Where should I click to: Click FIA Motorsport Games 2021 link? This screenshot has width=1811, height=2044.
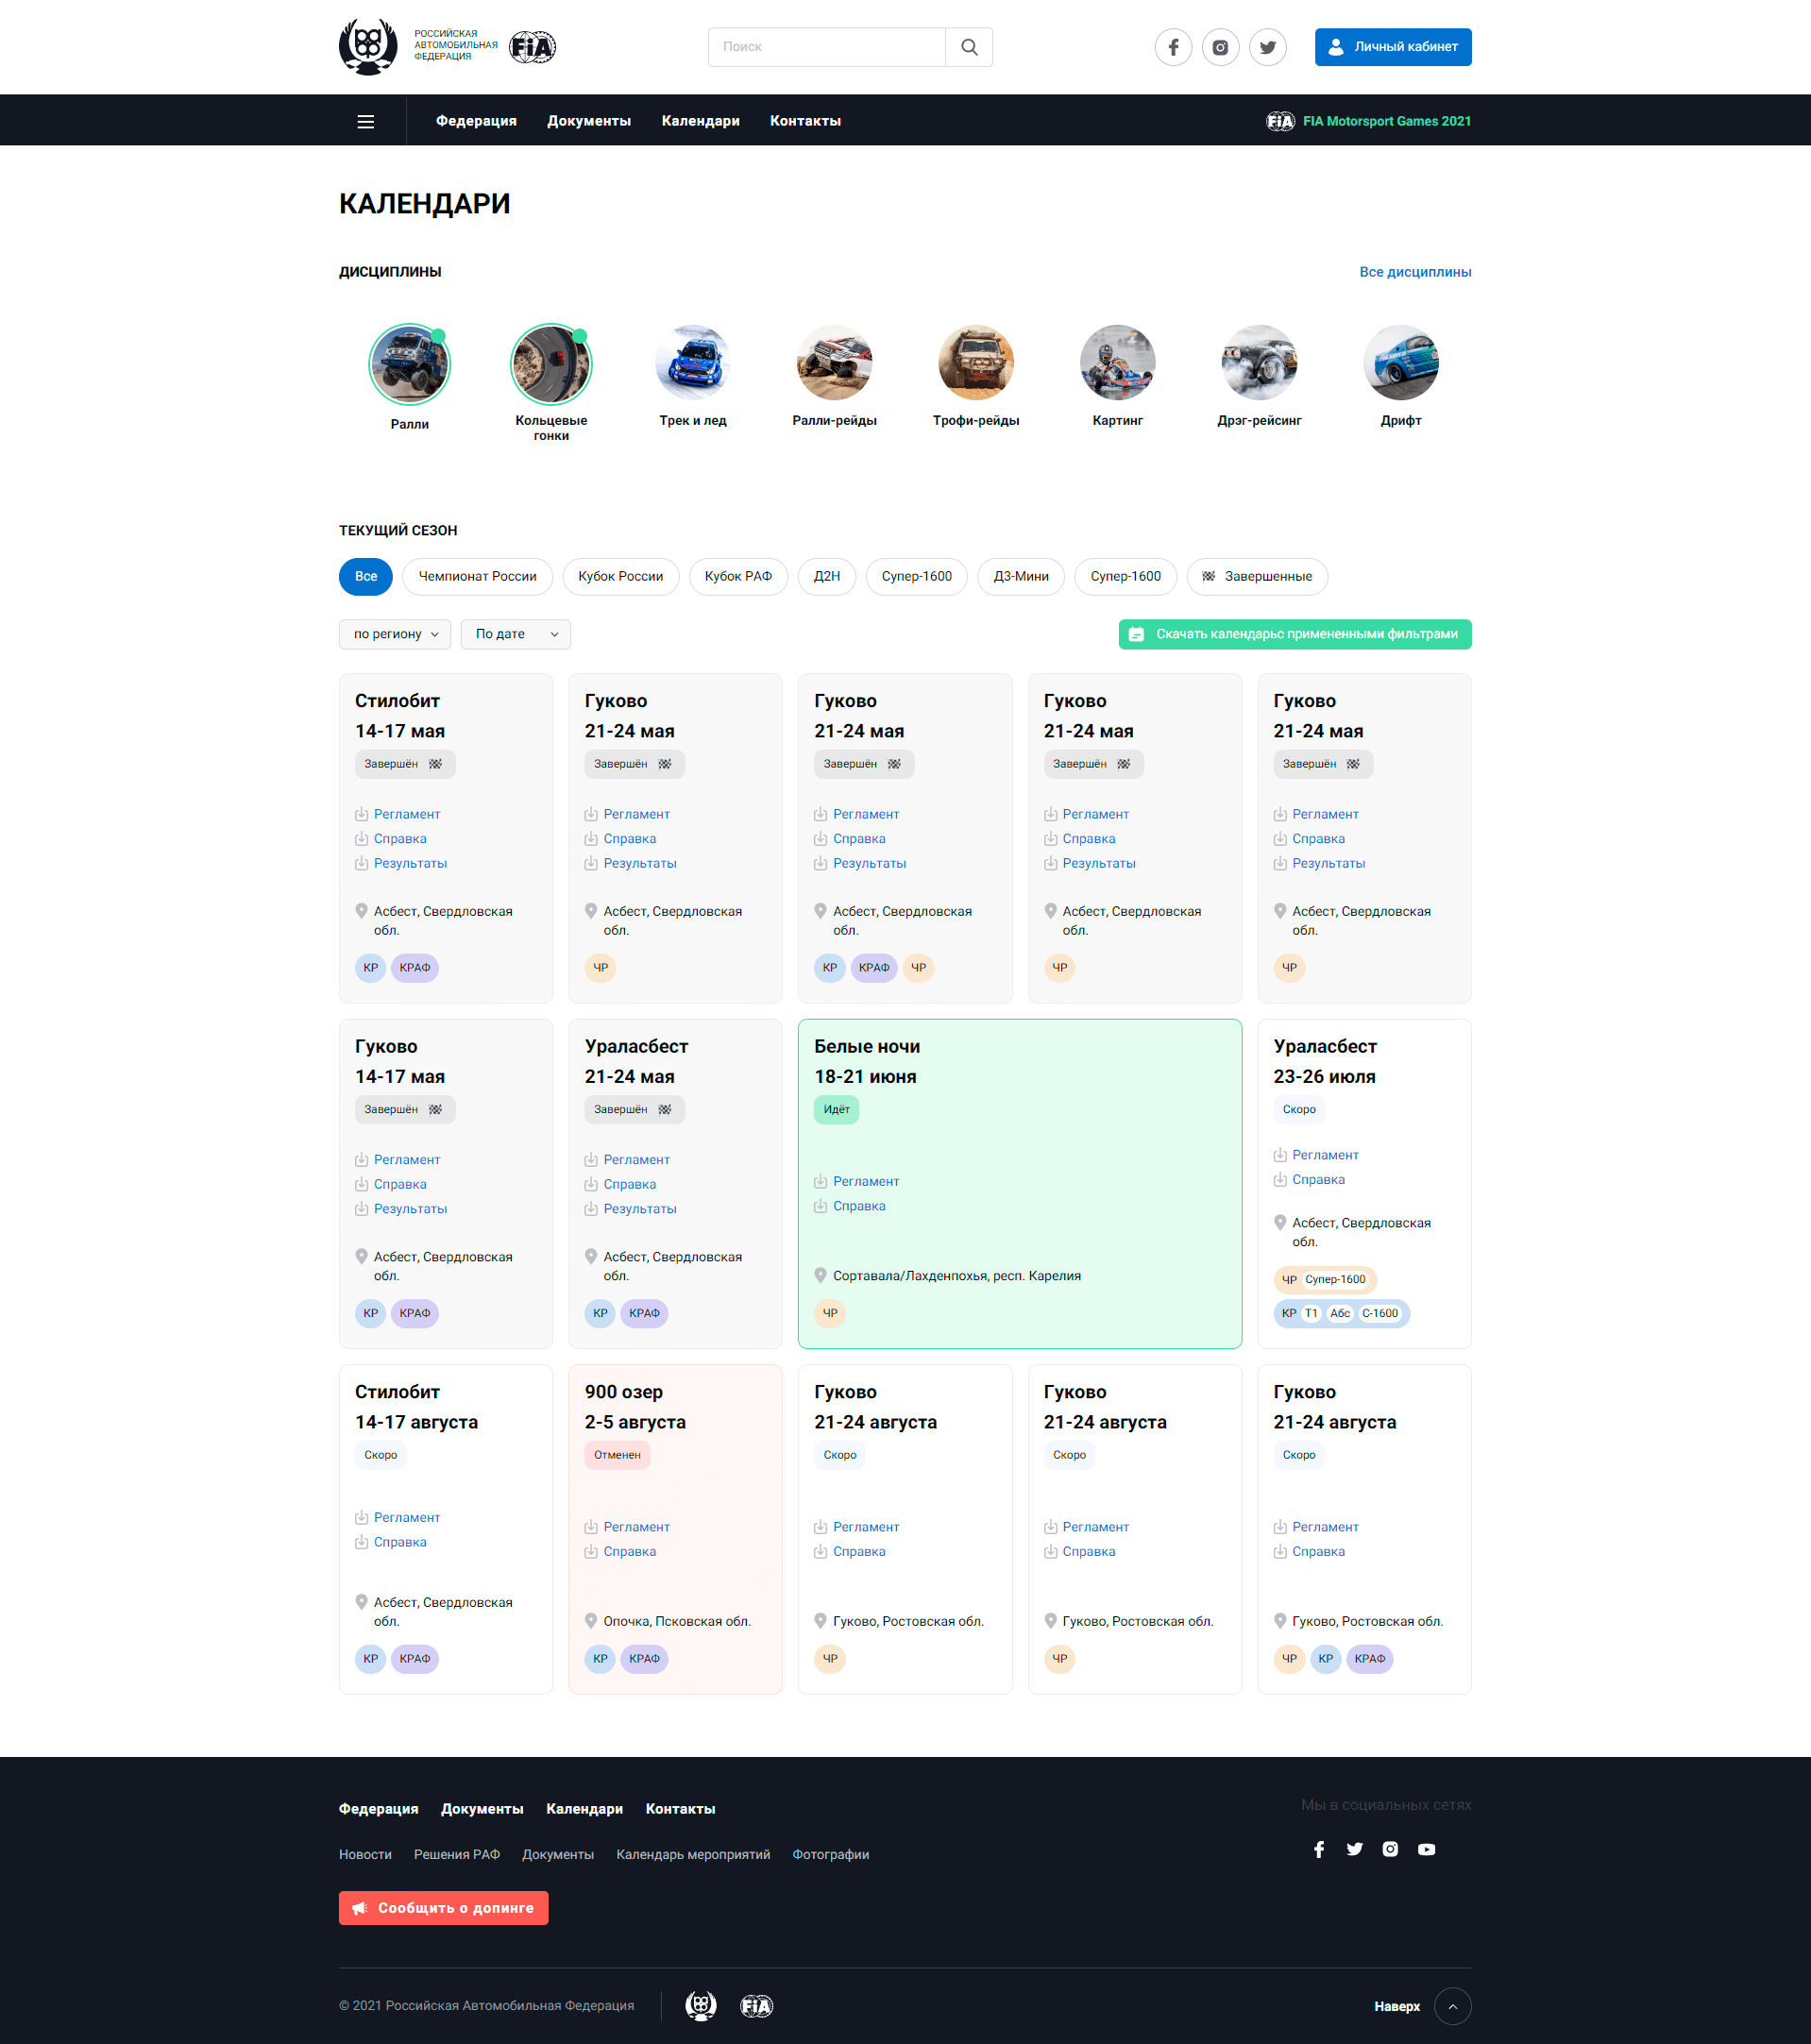(x=1369, y=121)
